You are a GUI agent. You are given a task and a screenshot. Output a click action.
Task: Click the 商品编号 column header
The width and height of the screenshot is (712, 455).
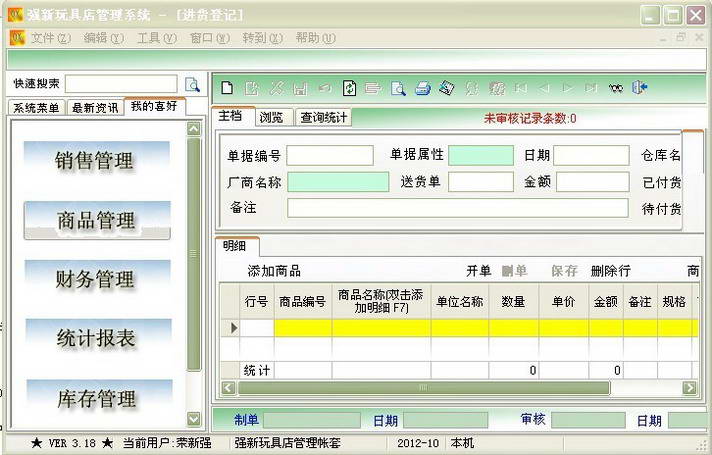(x=302, y=302)
